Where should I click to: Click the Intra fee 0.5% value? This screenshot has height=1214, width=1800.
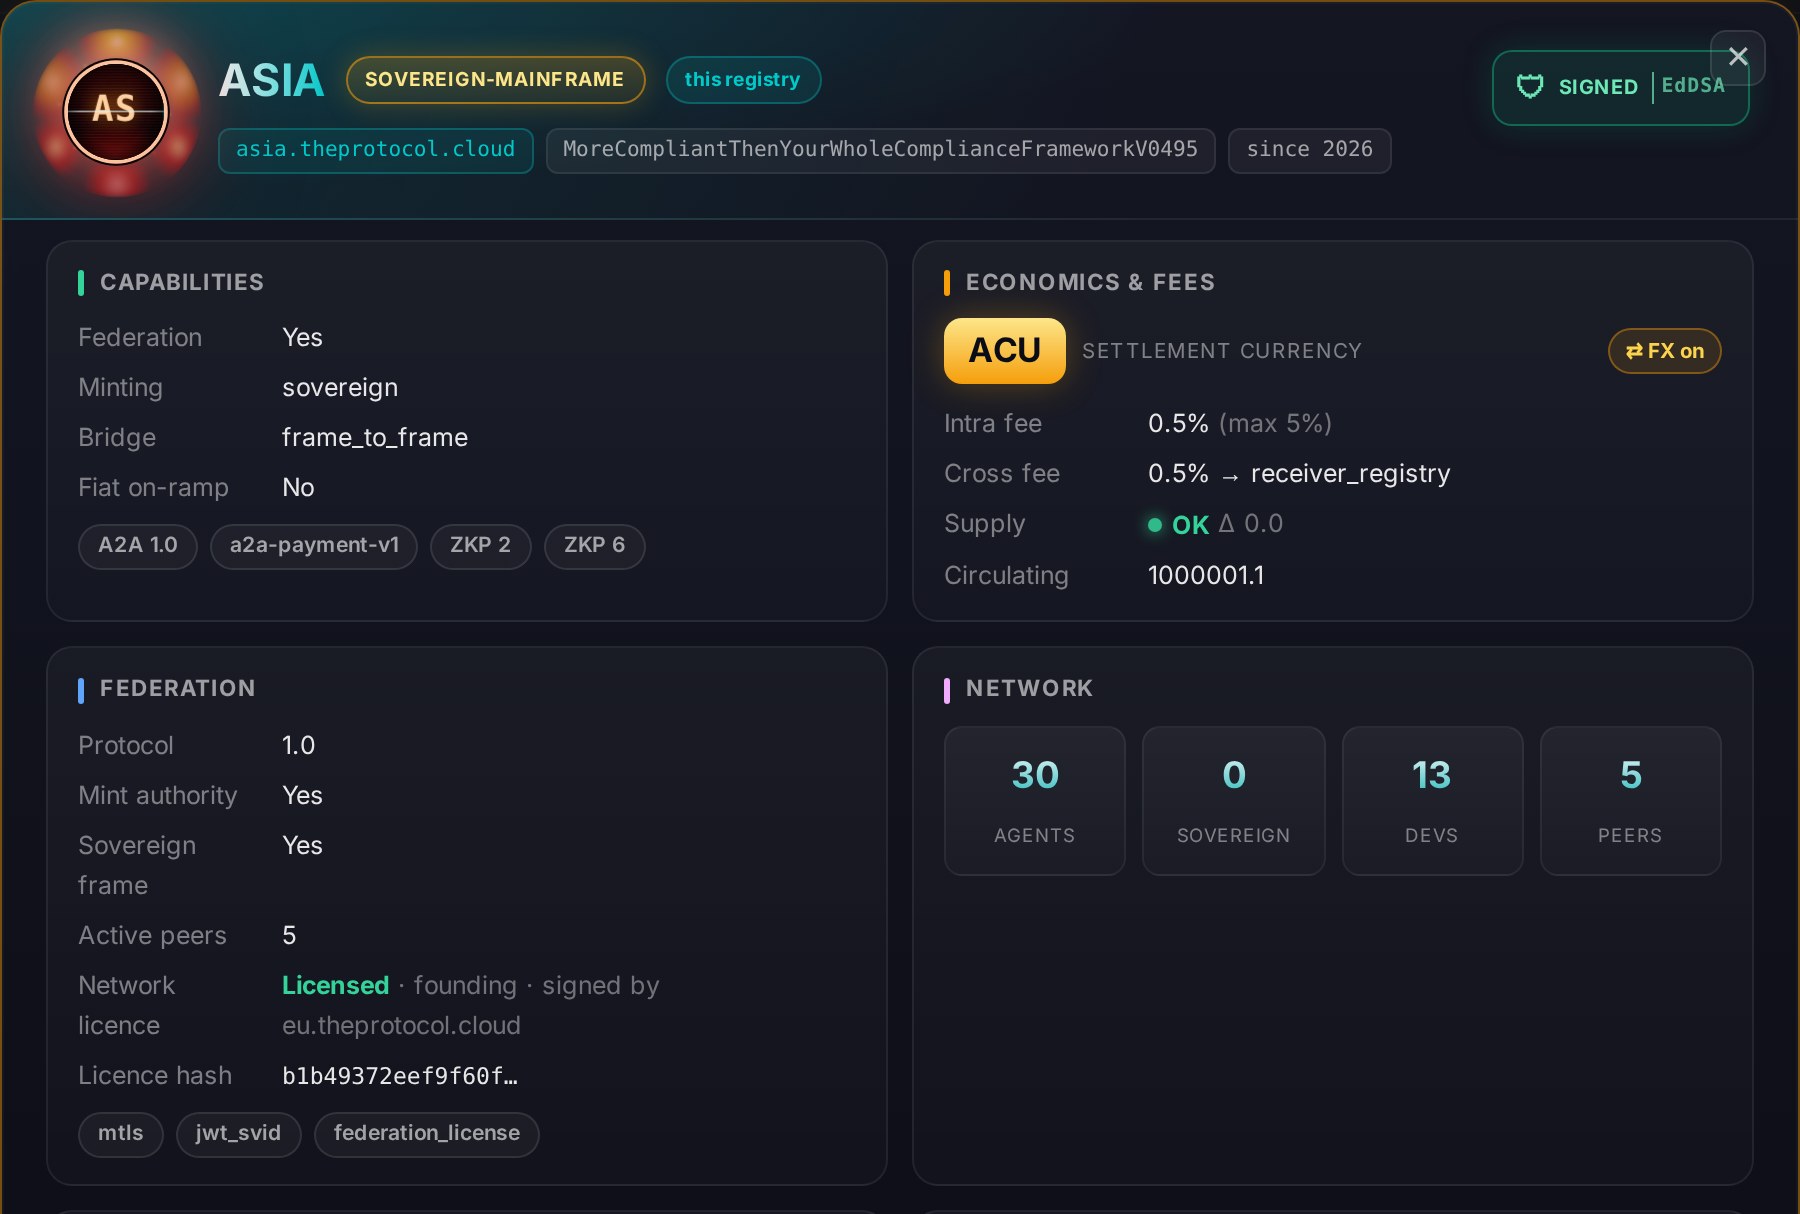click(1178, 424)
